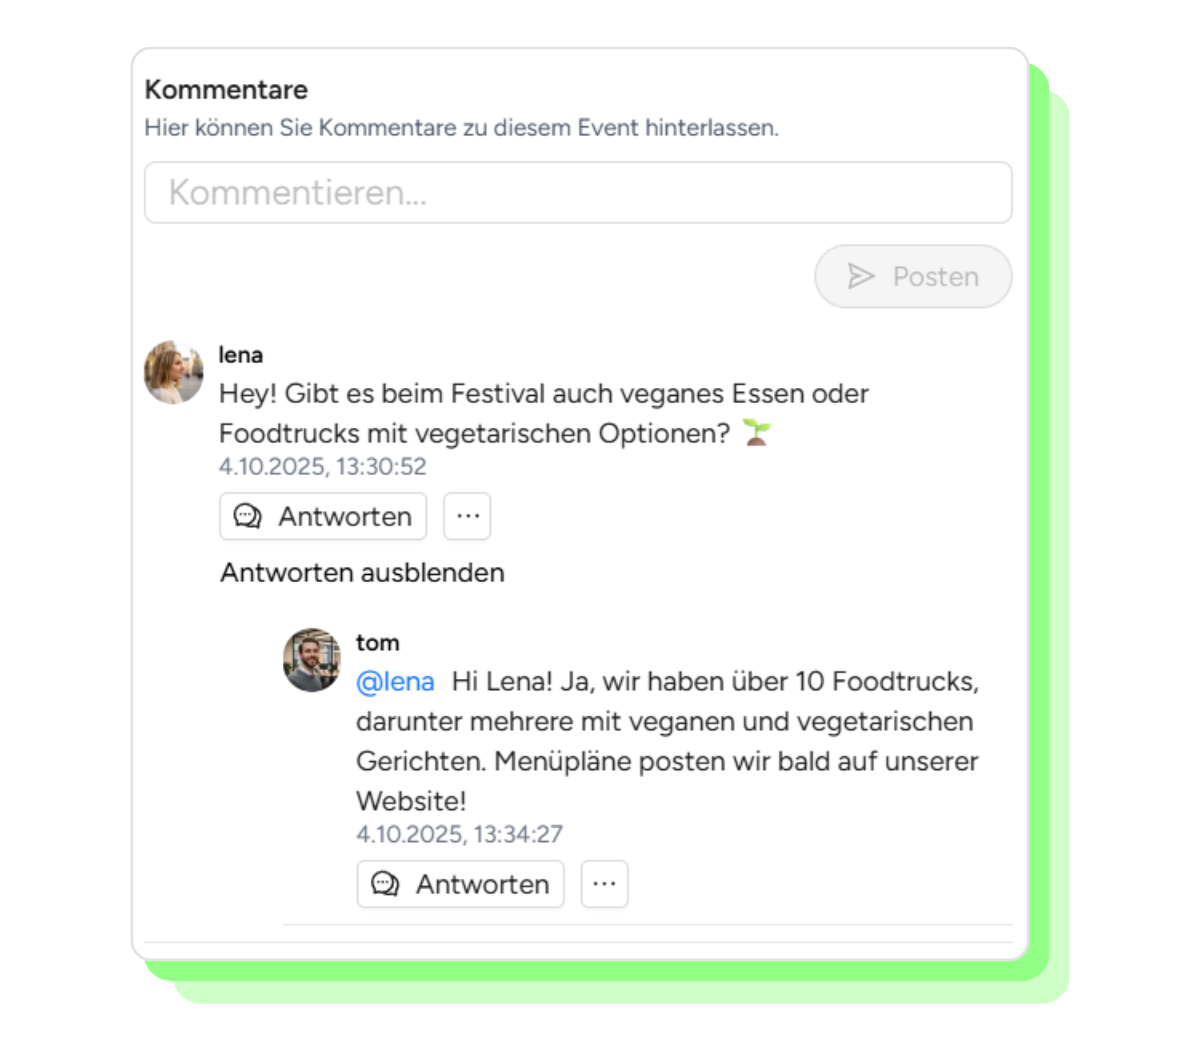The height and width of the screenshot is (1050, 1200).
Task: Click the timestamp 4.10.2025, 13:34:27
Action: pos(459,834)
